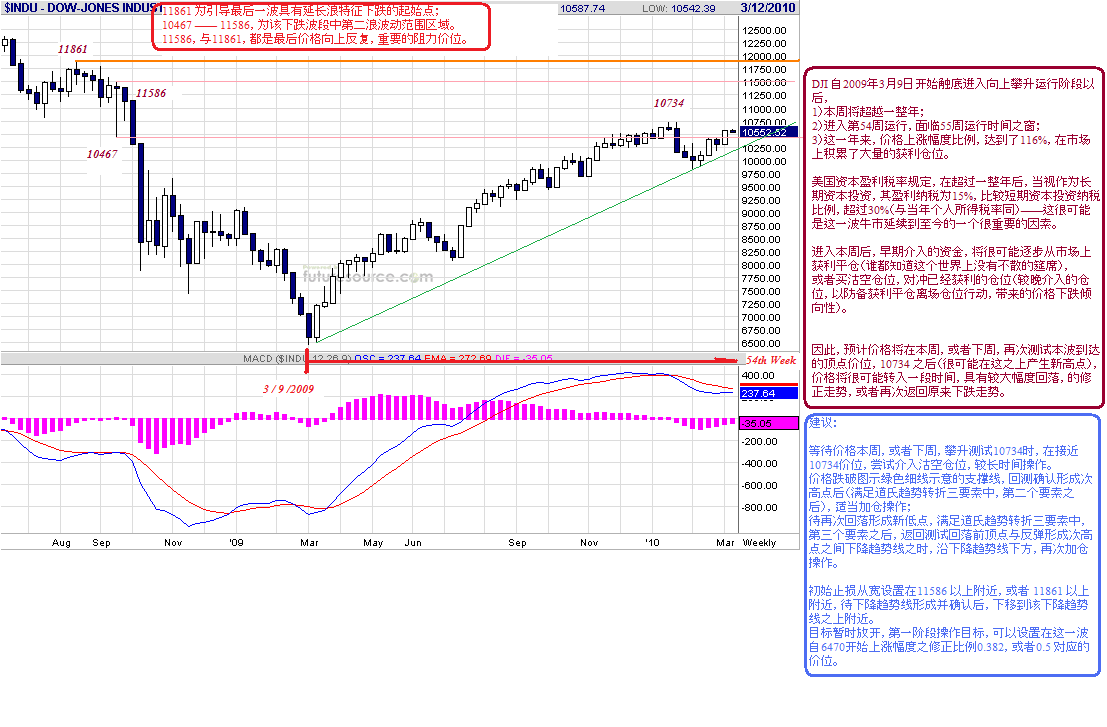Viewport: 1107px width, 727px height.
Task: Click the MACD ($INDU indicator header label
Action: tap(274, 359)
